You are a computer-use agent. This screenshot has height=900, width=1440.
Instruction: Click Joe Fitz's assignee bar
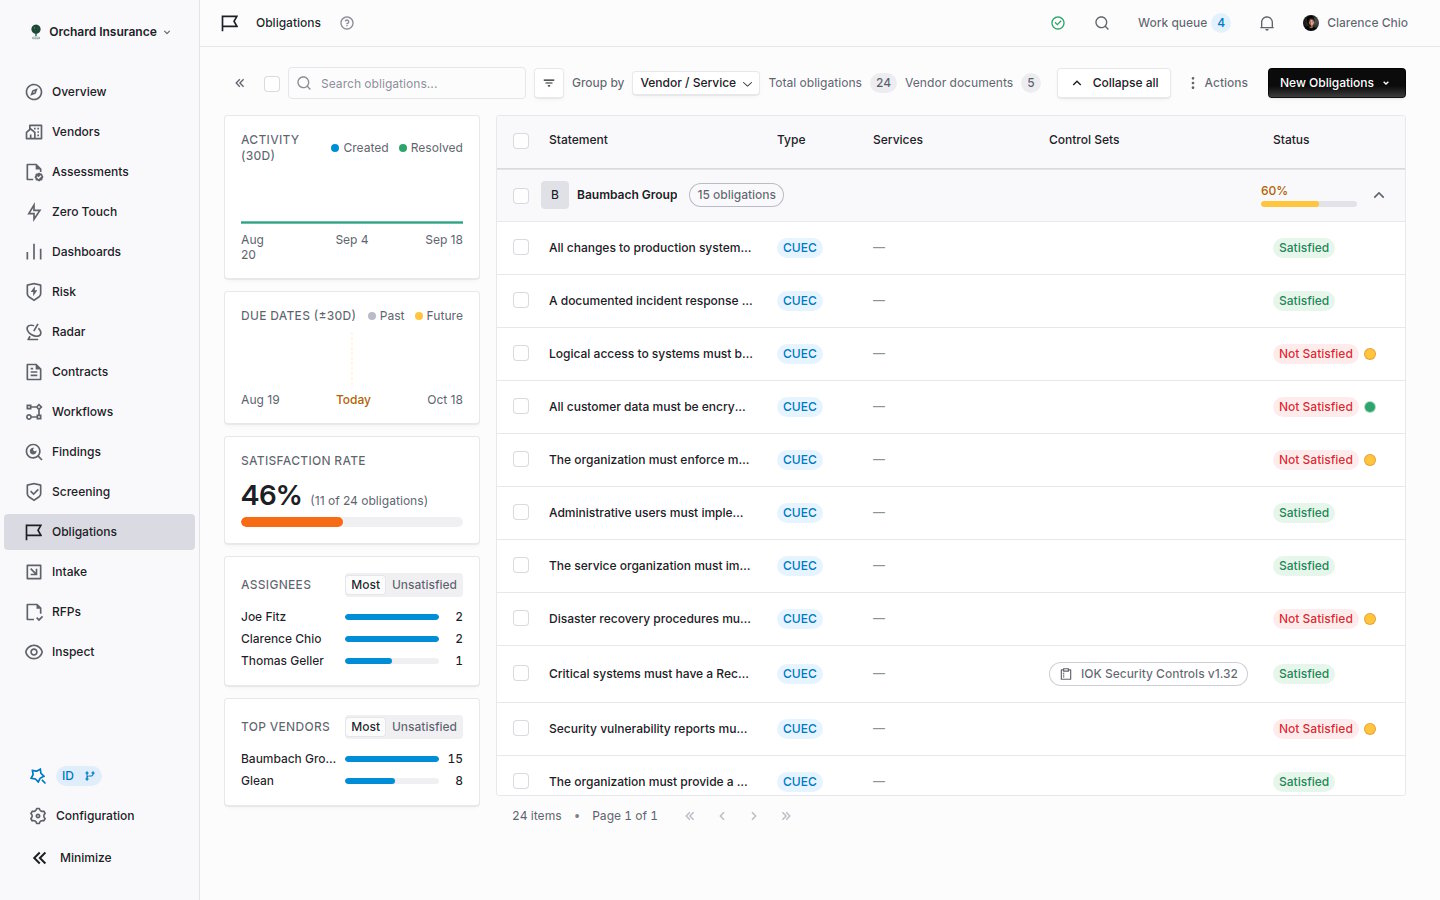tap(392, 617)
